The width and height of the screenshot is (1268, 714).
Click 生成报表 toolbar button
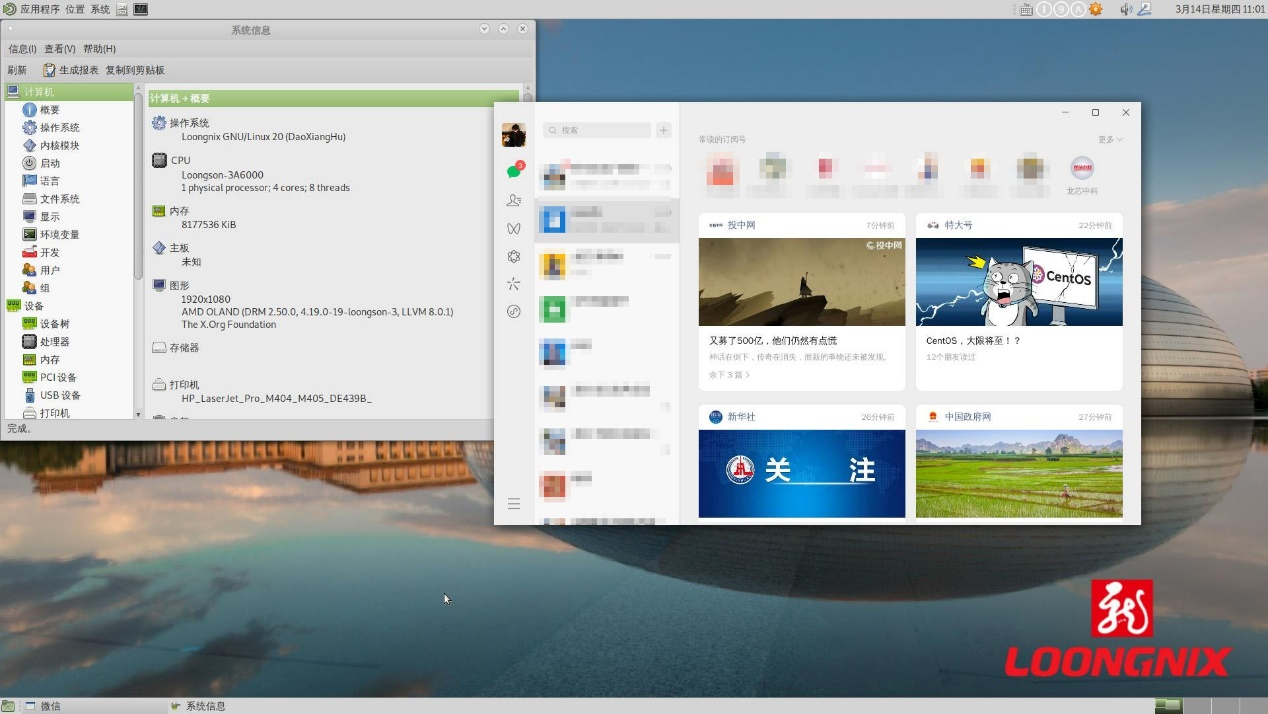coord(71,70)
